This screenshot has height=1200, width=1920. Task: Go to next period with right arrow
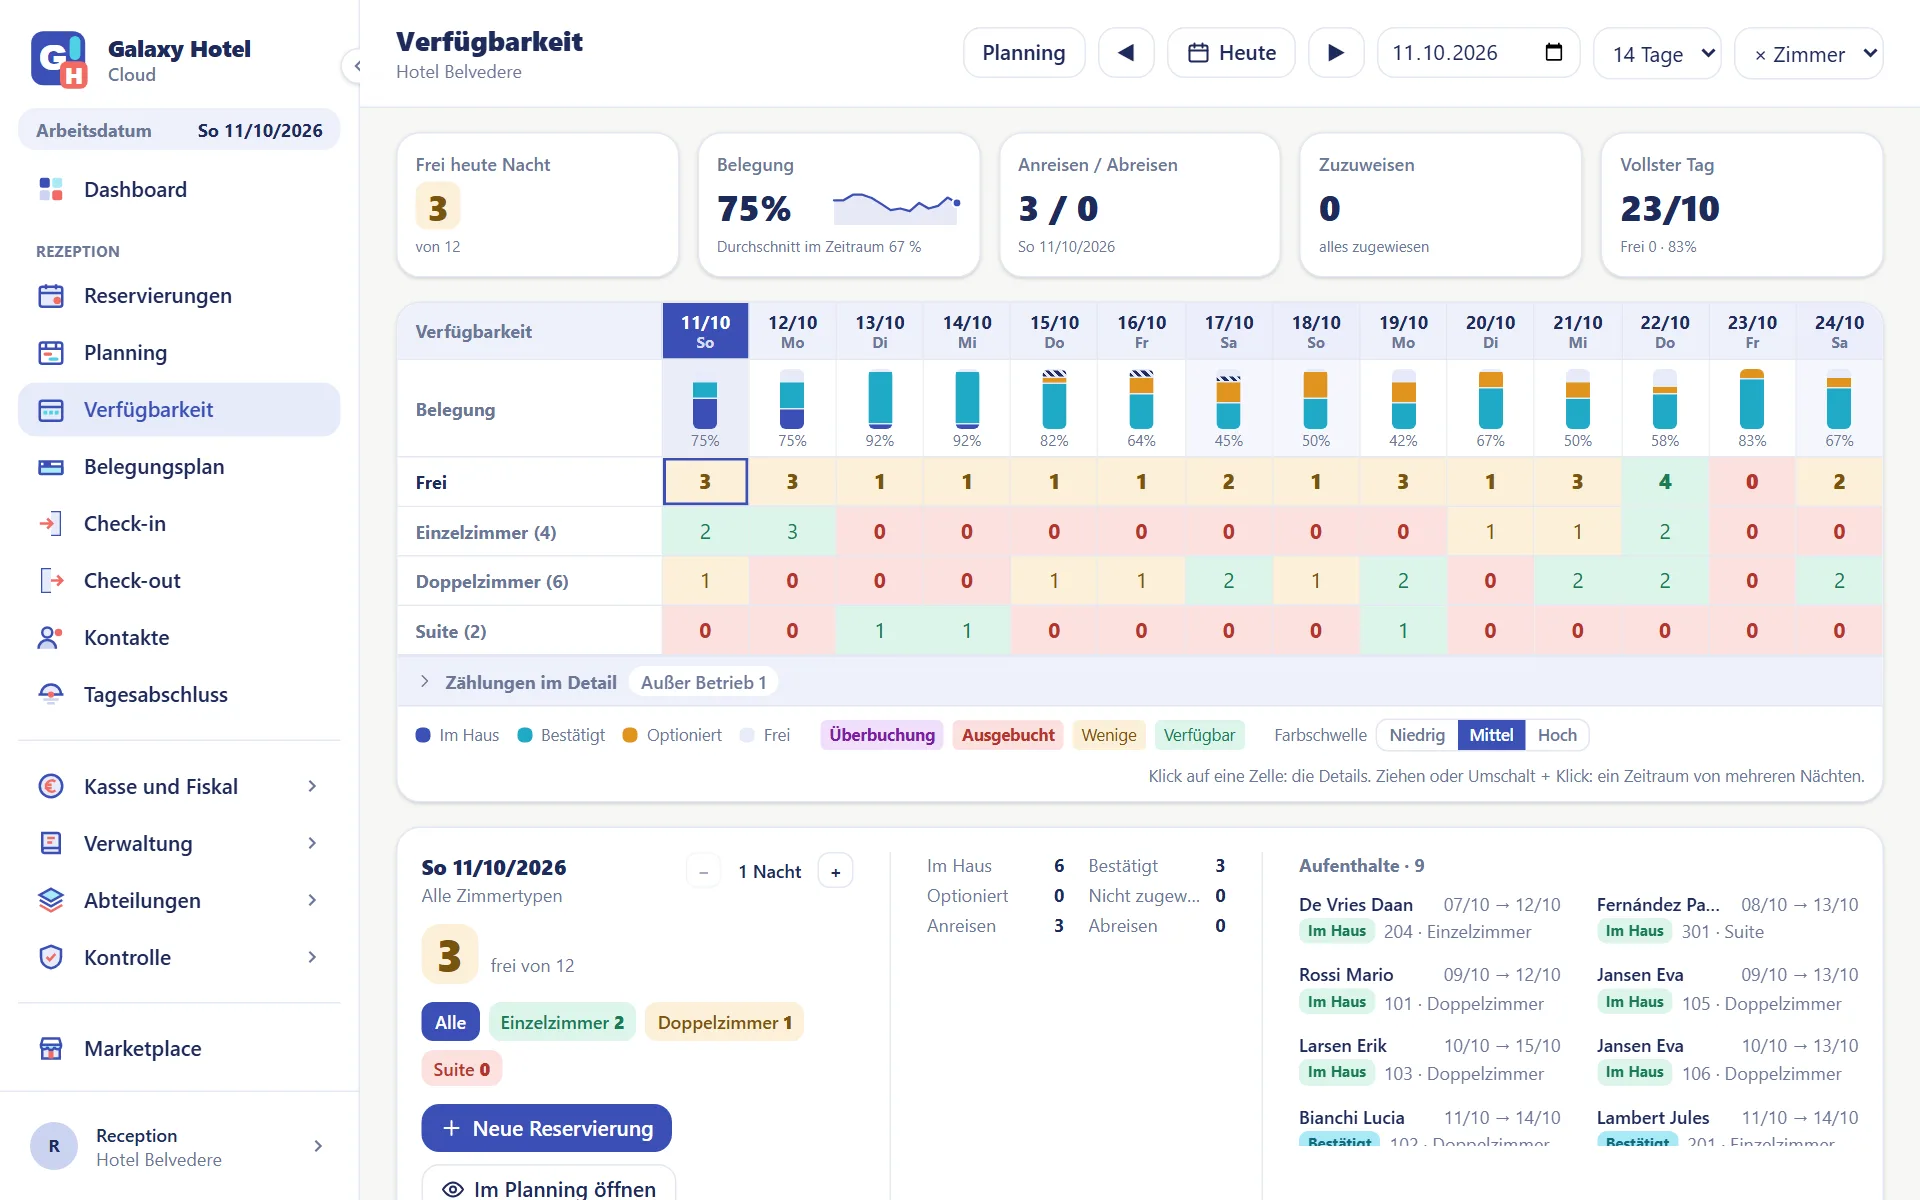1336,53
